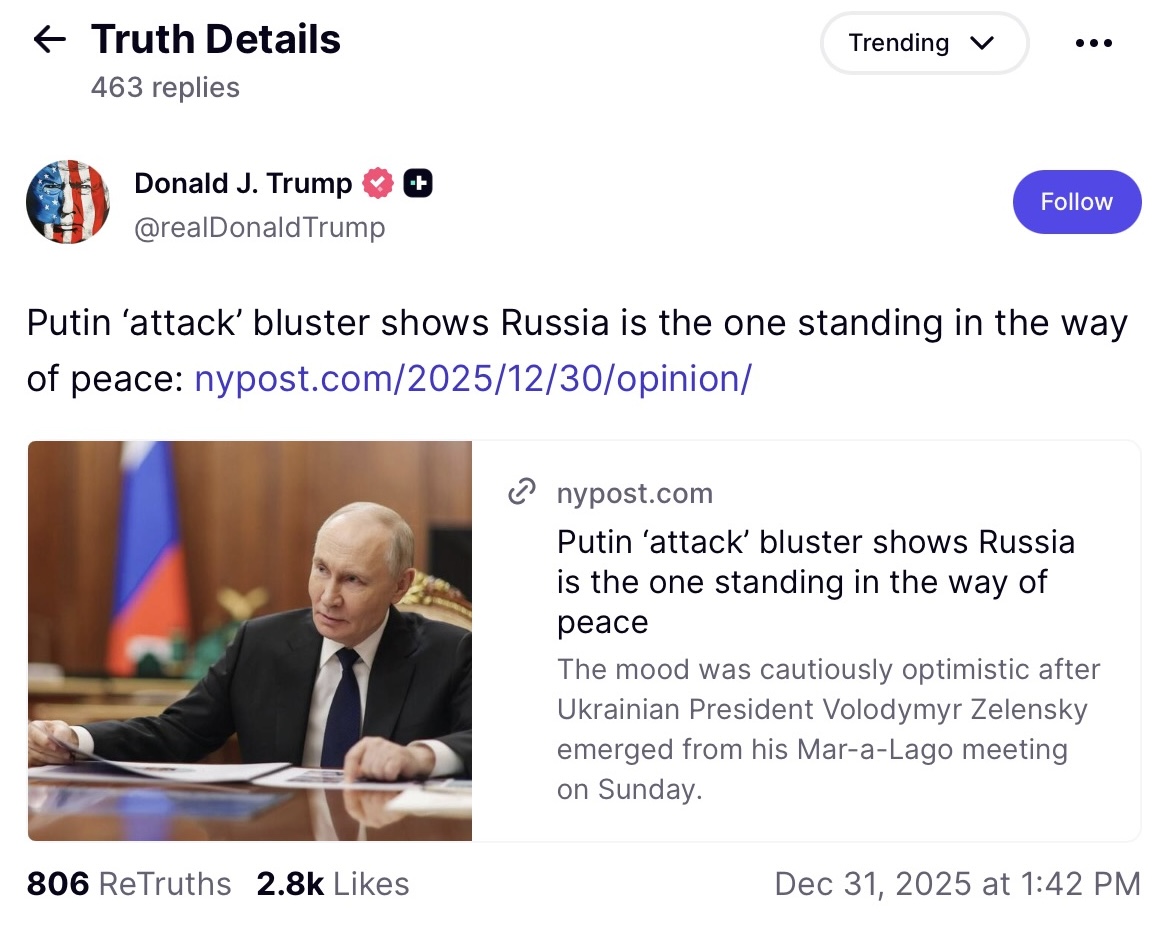The width and height of the screenshot is (1174, 929).
Task: Open the Putin 'attack' bluster headline
Action: 815,581
